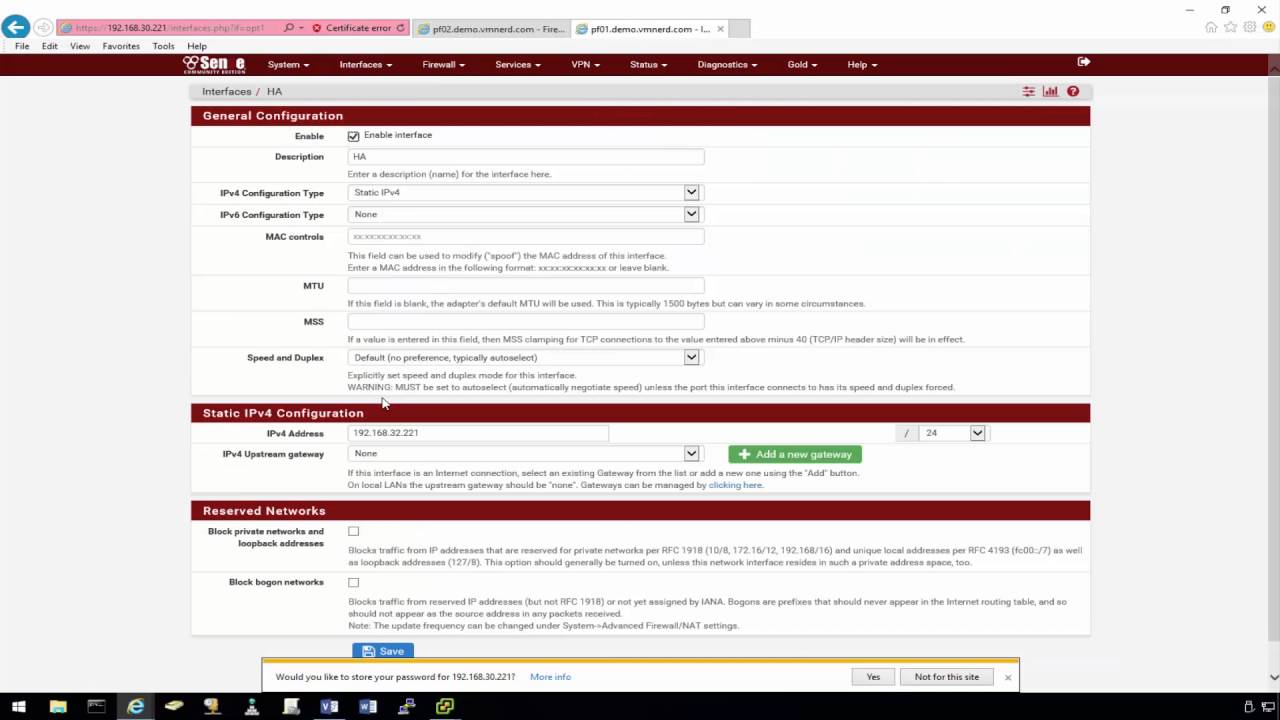Open the Status menu
Screen dimensions: 1280x720
(x=648, y=64)
